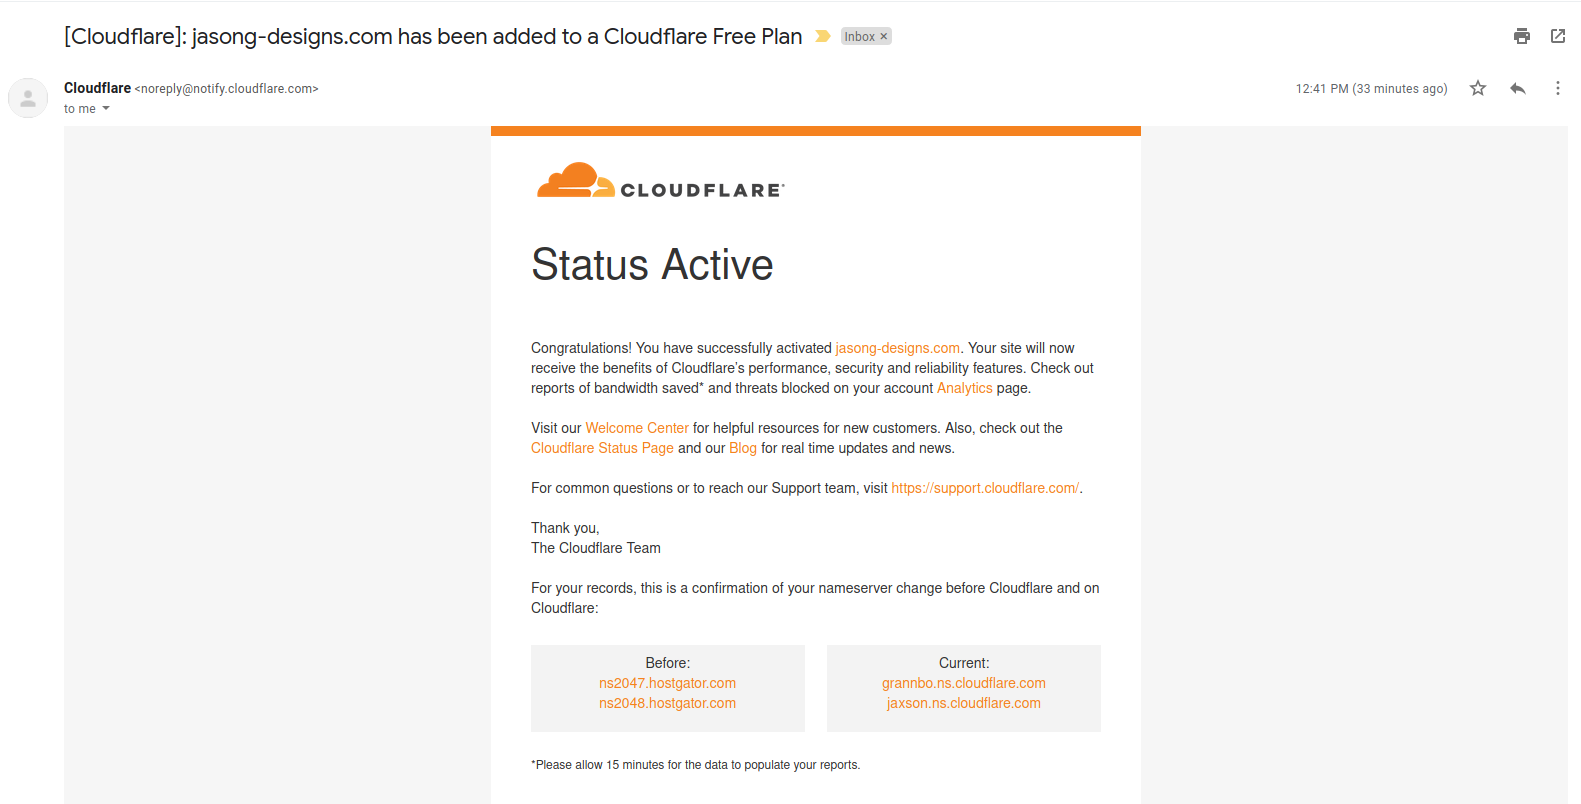Image resolution: width=1581 pixels, height=804 pixels.
Task: Open the three-dot More options menu
Action: (x=1557, y=88)
